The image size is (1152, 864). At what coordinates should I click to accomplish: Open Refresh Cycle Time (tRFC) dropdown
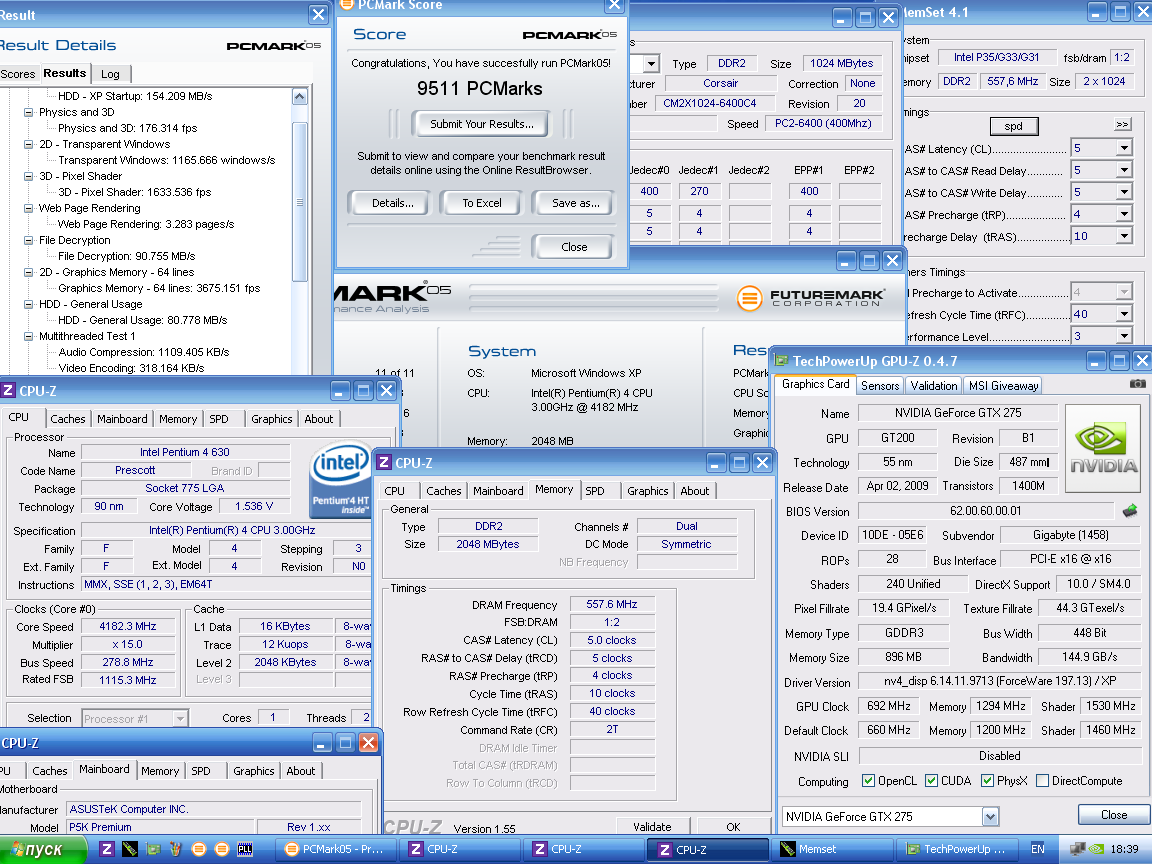coord(1124,314)
